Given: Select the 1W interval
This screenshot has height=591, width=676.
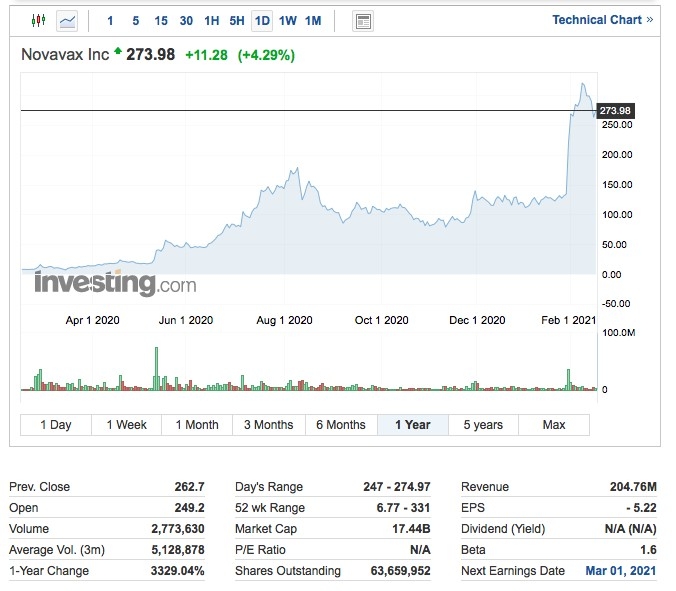Looking at the screenshot, I should tap(288, 21).
